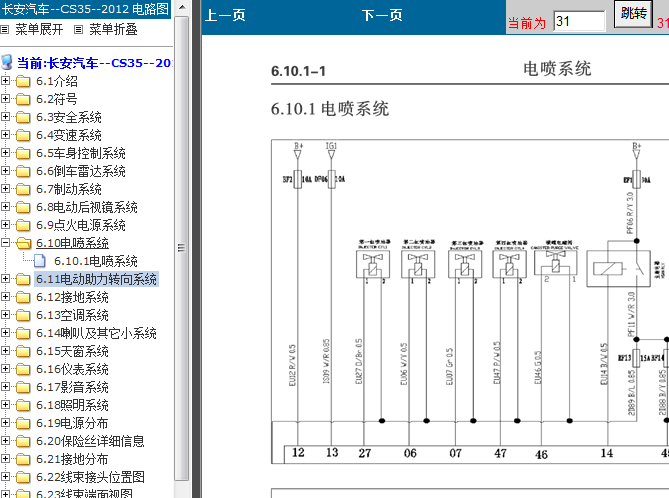Select 6.22线束接头位置图 tree entry
669x498 pixels.
(x=90, y=477)
